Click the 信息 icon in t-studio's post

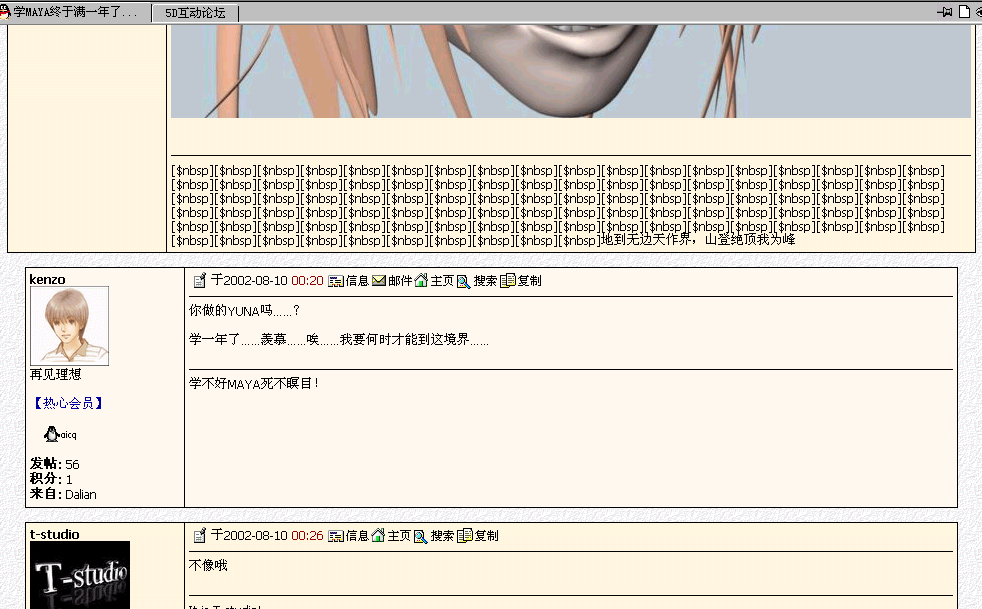pos(336,536)
